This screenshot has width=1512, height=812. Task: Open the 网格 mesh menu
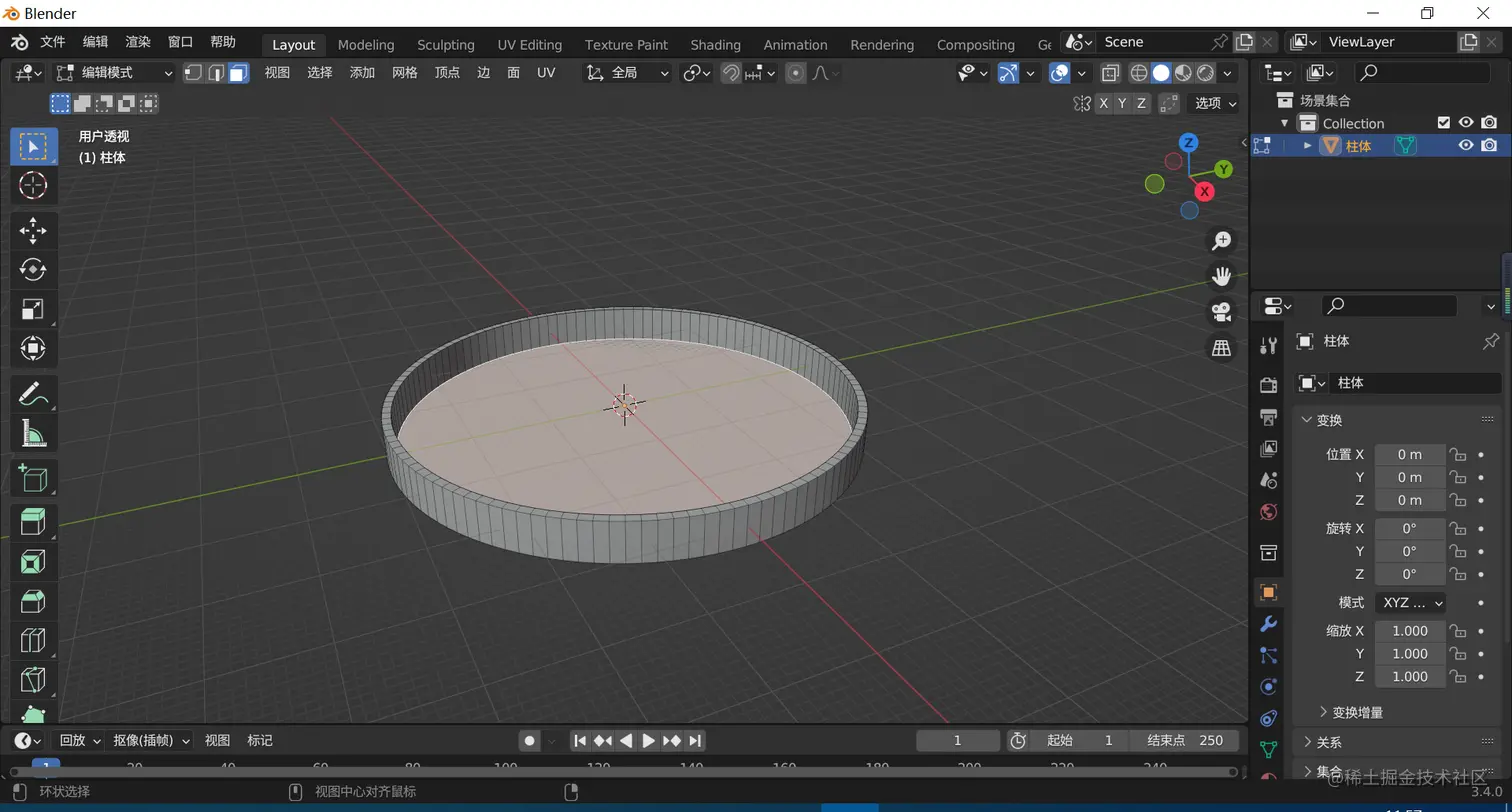(x=404, y=73)
